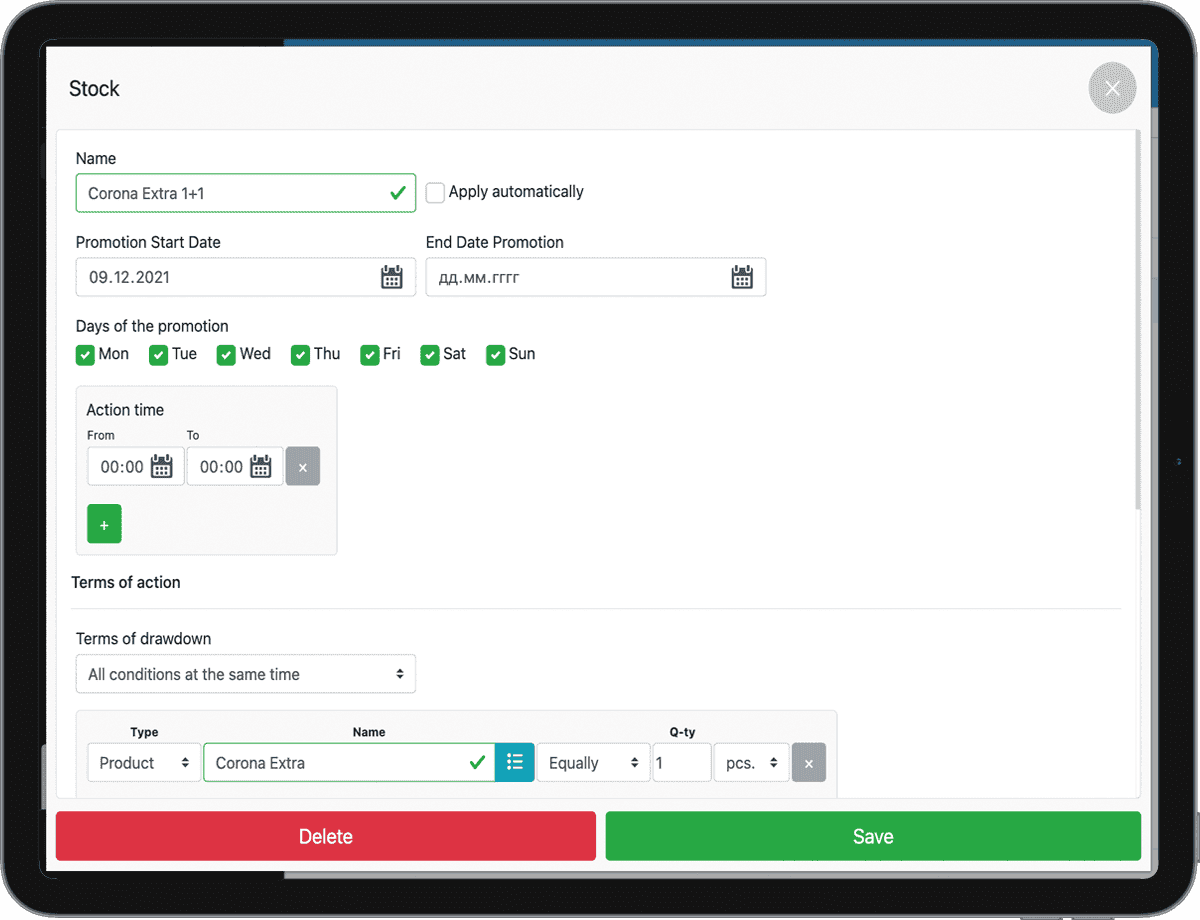Enable the Apply automatically checkbox
This screenshot has width=1200, height=920.
coord(435,193)
